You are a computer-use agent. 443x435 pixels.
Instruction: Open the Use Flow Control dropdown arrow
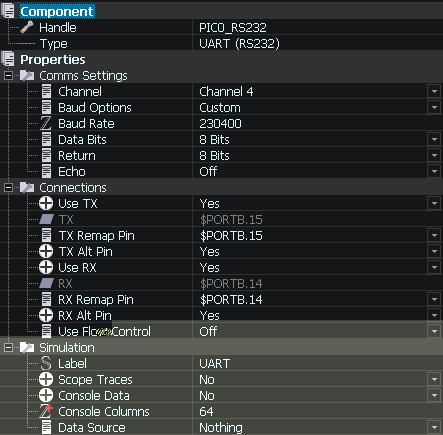click(x=434, y=331)
